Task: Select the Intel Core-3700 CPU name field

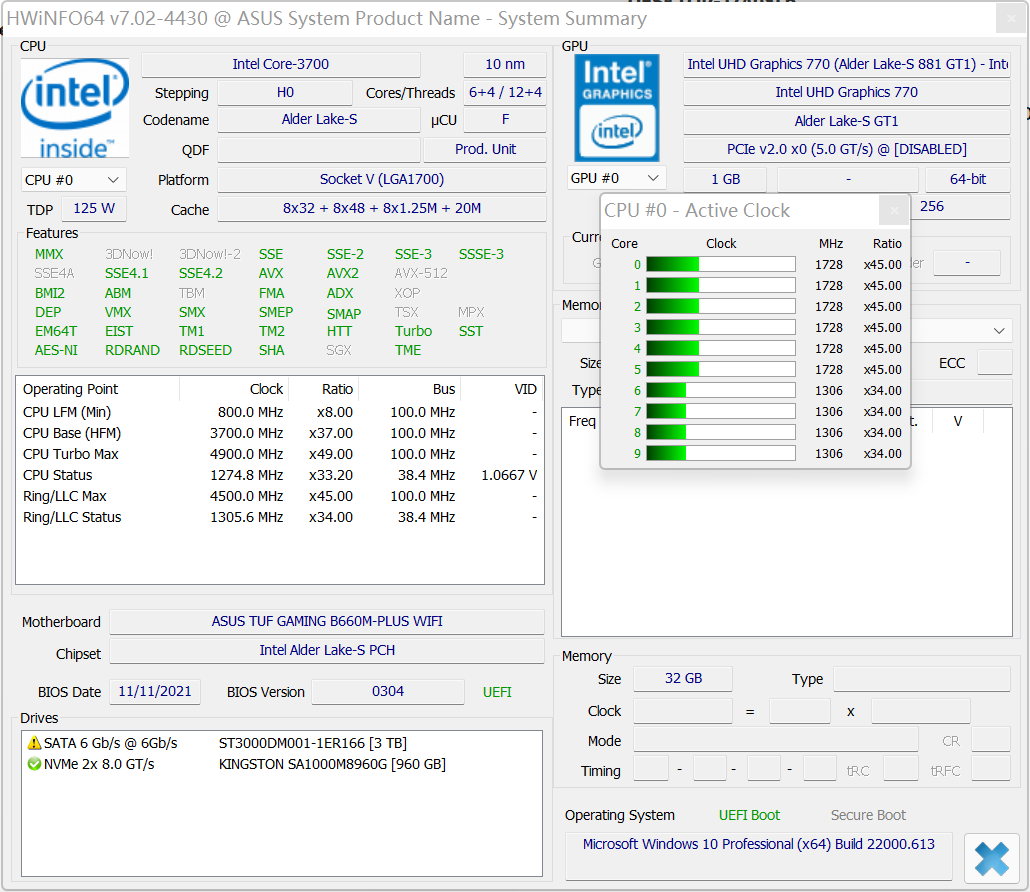Action: coord(280,64)
